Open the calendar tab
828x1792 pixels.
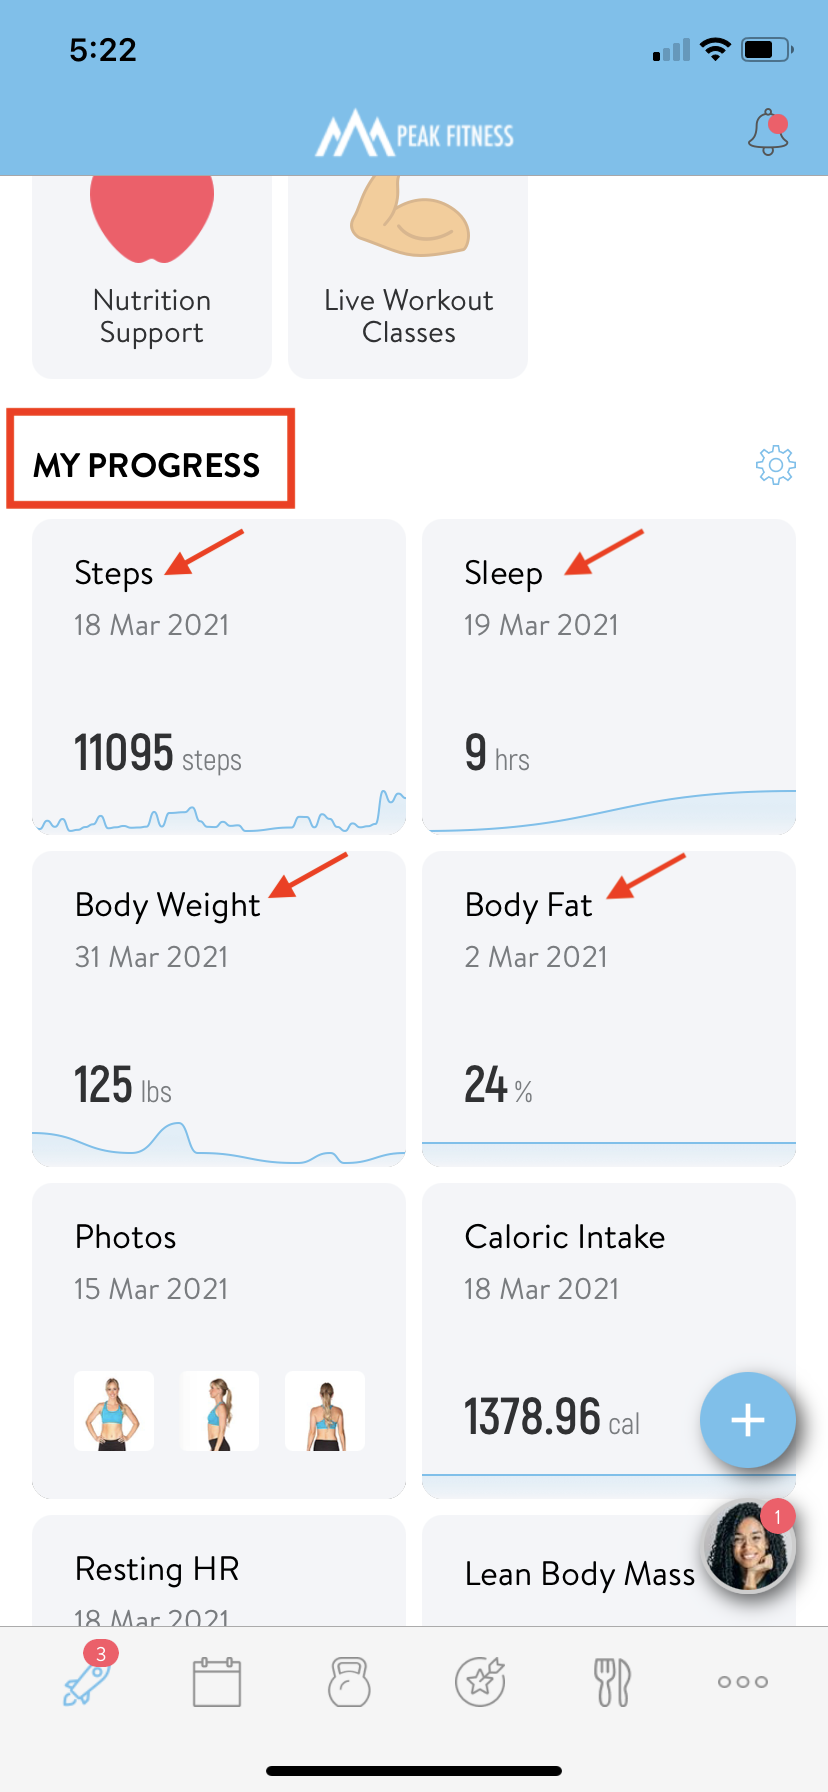point(217,1681)
